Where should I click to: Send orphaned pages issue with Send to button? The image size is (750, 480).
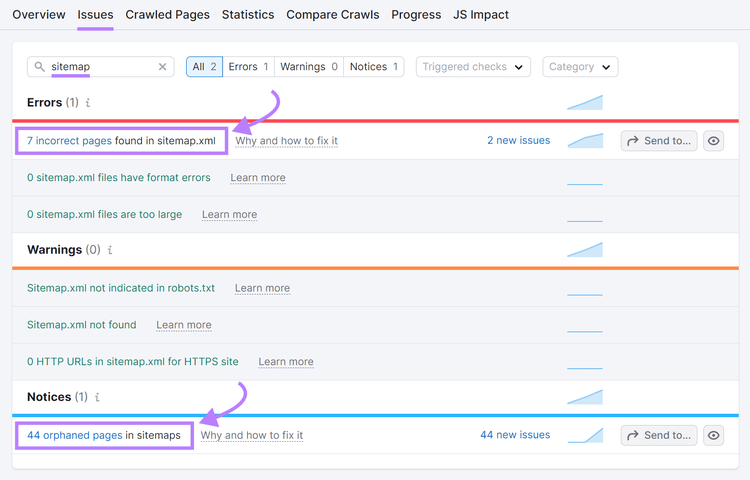[x=659, y=436]
